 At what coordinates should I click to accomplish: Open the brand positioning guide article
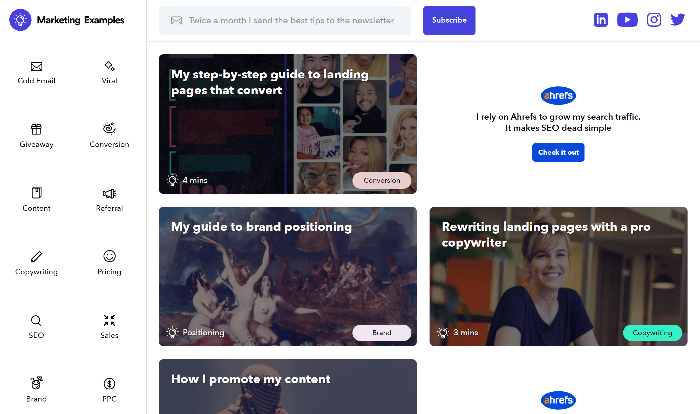click(x=262, y=227)
